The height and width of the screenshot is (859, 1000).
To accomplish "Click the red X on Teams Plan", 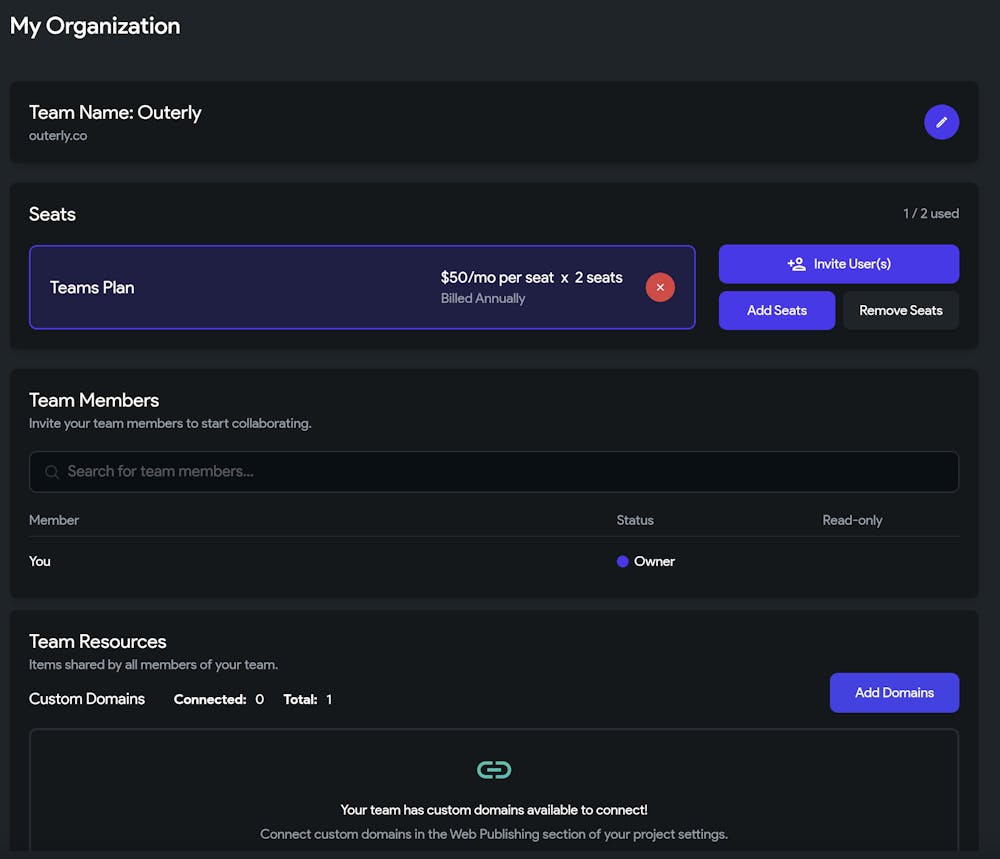I will [x=660, y=287].
